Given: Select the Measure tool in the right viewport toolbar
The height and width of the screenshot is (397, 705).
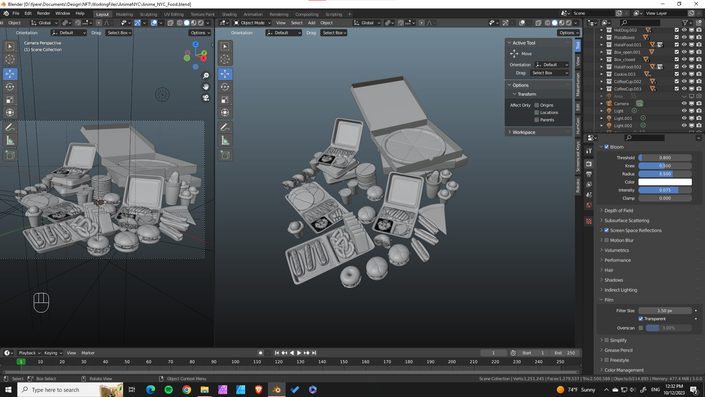Looking at the screenshot, I should coord(225,141).
